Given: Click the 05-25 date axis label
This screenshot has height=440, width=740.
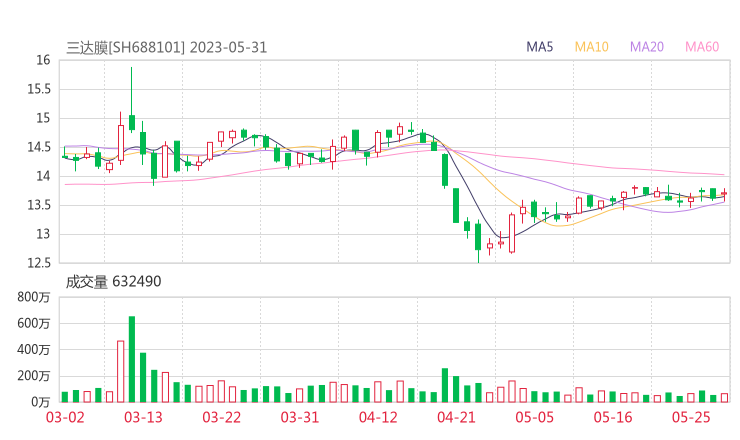Looking at the screenshot, I should point(691,417).
